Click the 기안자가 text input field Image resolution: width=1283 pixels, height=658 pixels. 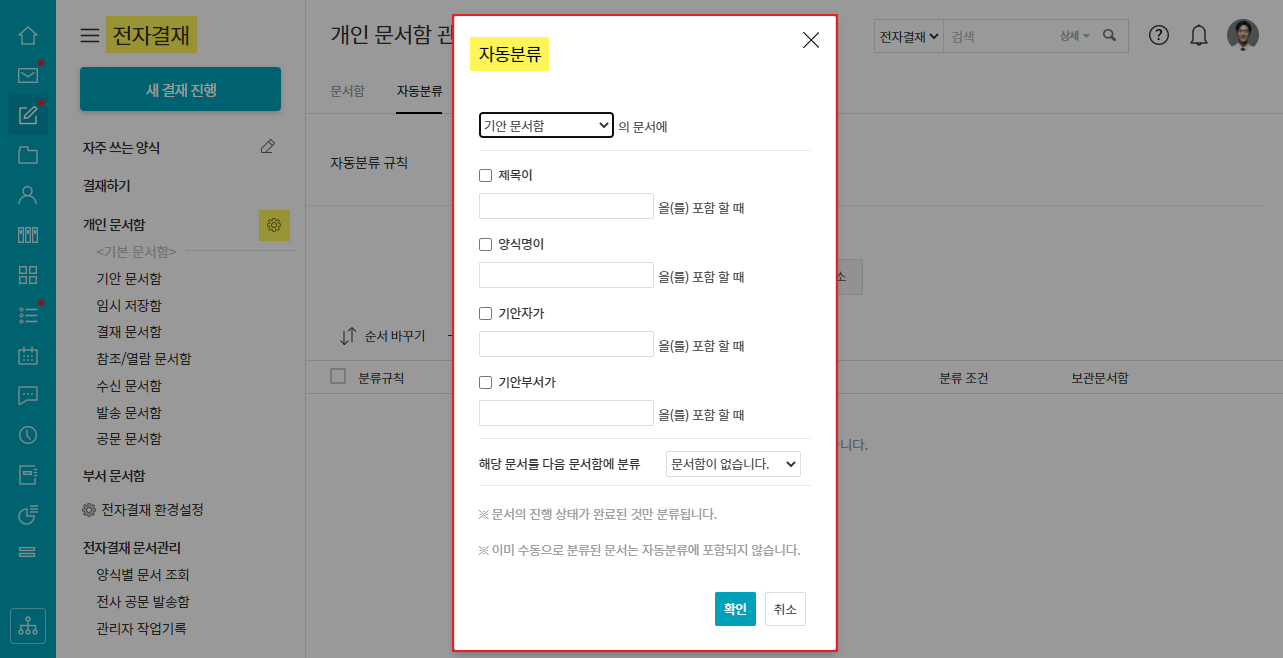tap(566, 344)
